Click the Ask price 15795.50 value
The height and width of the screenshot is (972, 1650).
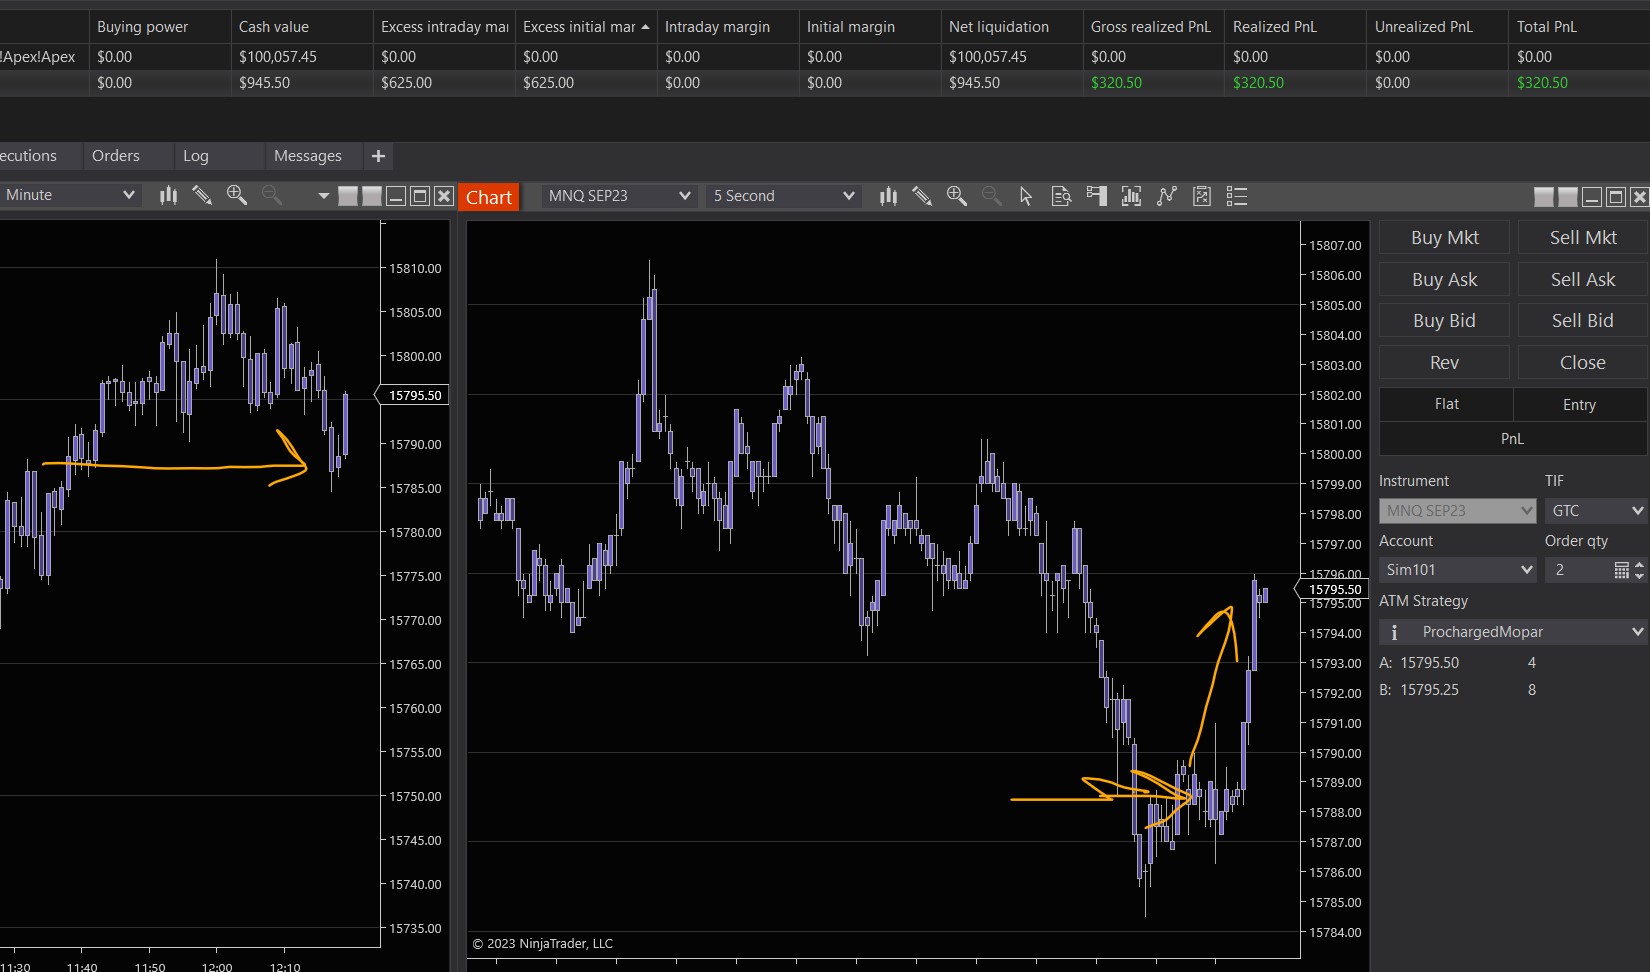coord(1429,663)
